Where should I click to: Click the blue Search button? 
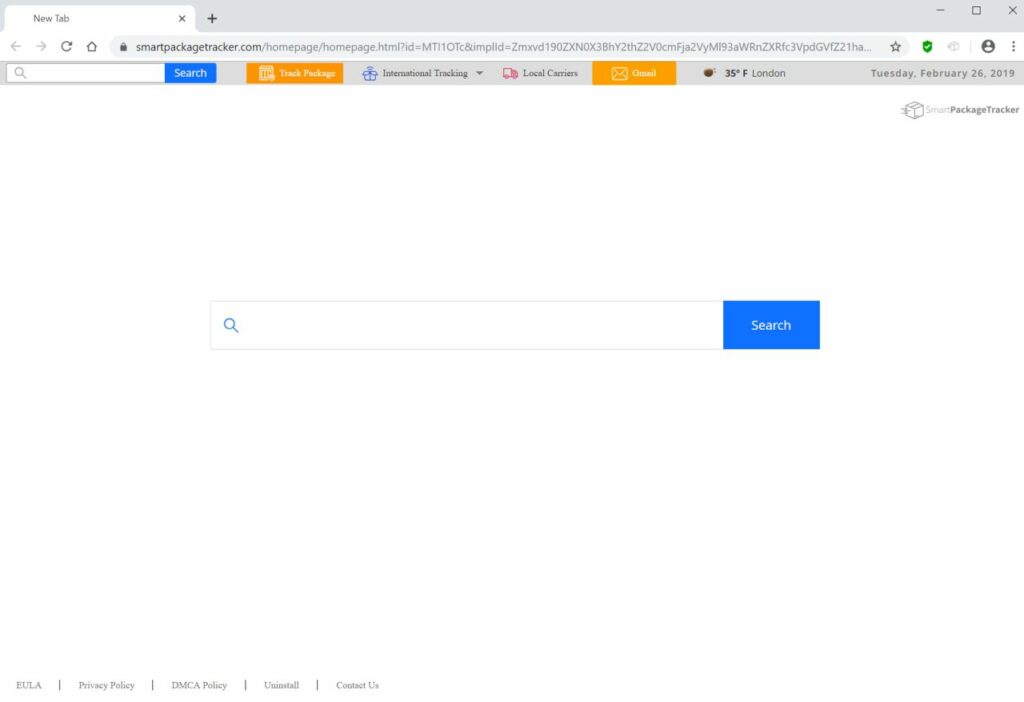click(770, 325)
